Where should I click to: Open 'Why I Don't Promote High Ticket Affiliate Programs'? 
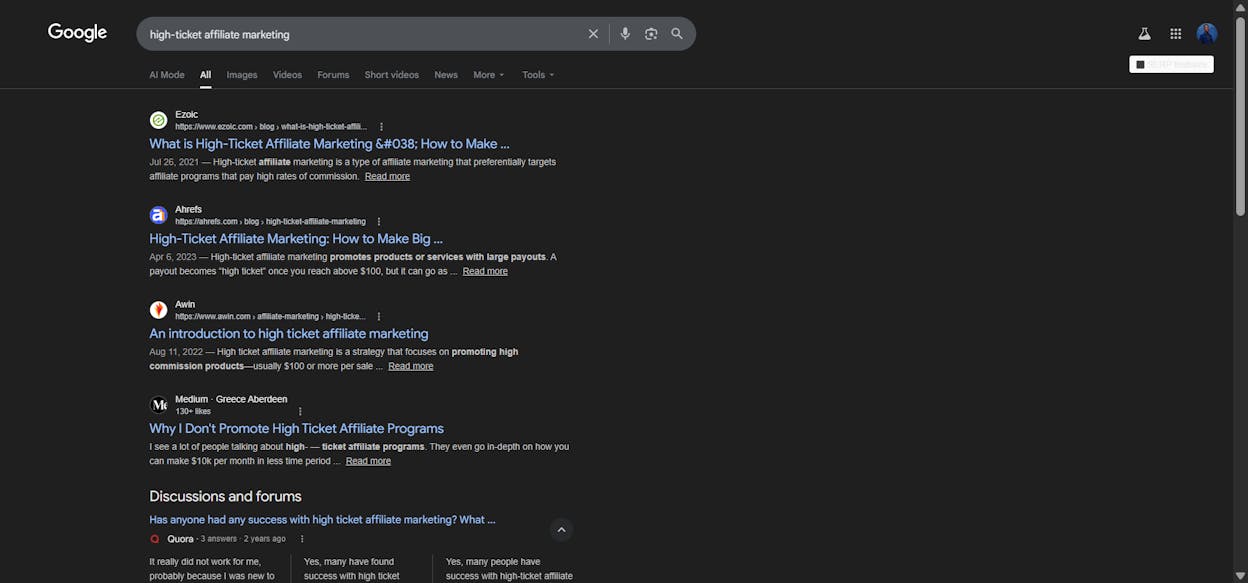click(x=297, y=429)
